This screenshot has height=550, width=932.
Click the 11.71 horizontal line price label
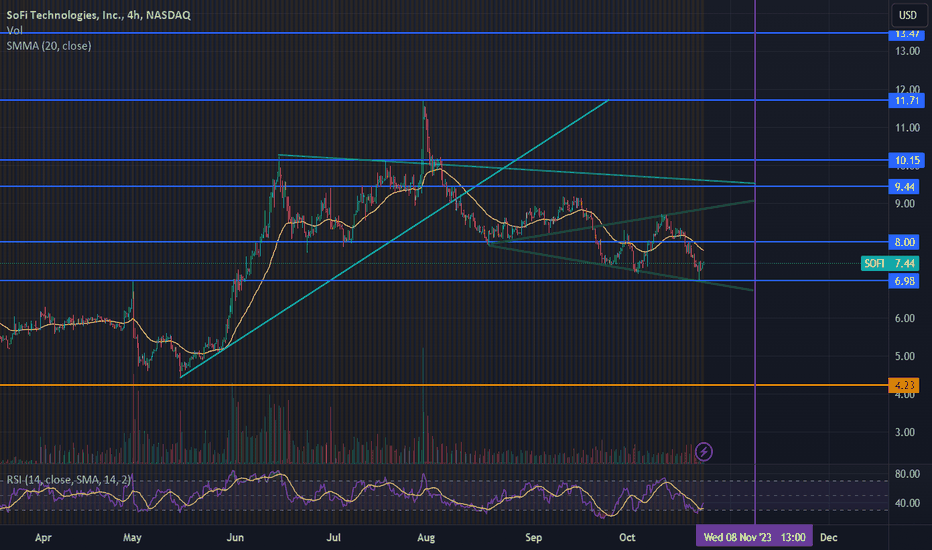pyautogui.click(x=907, y=100)
